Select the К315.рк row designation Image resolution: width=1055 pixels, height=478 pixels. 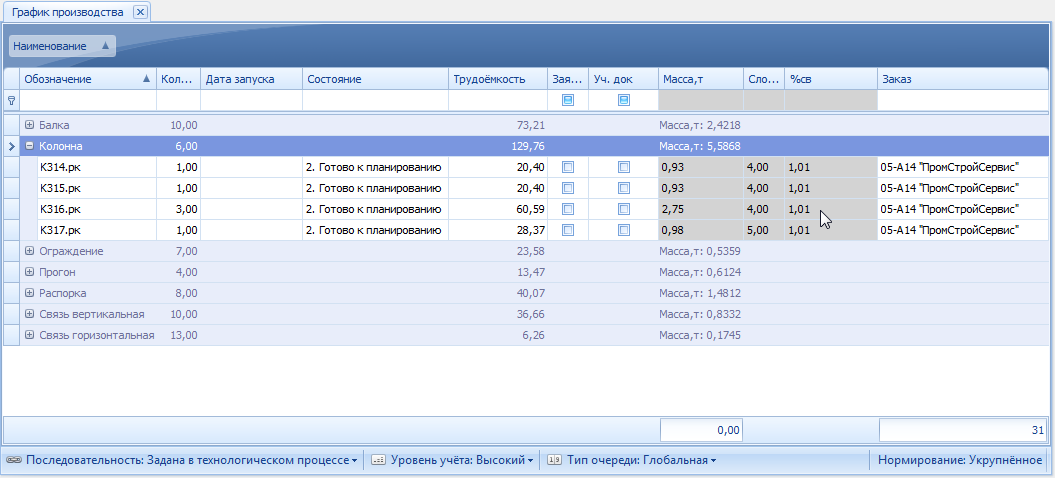[x=61, y=188]
